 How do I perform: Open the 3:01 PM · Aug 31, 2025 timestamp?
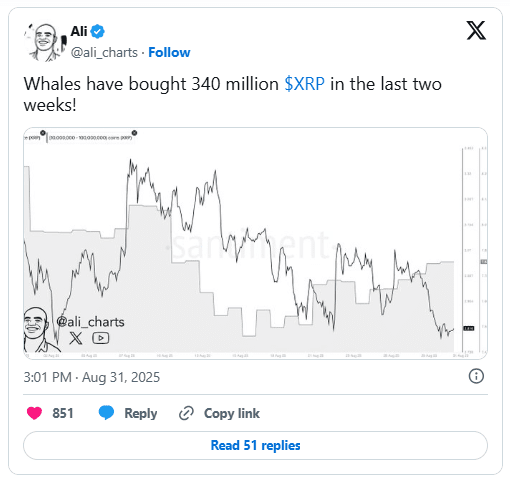tap(92, 377)
